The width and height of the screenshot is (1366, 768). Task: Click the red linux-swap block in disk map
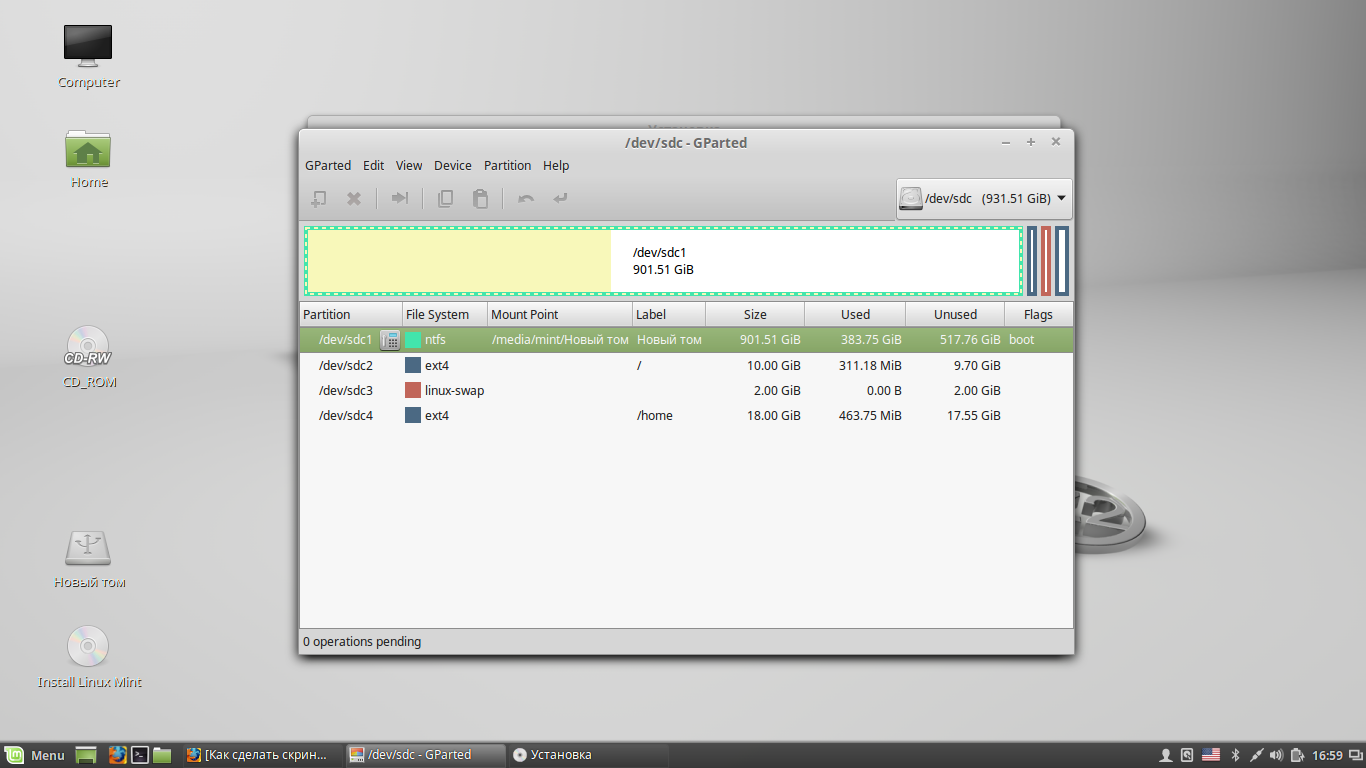tap(1046, 261)
